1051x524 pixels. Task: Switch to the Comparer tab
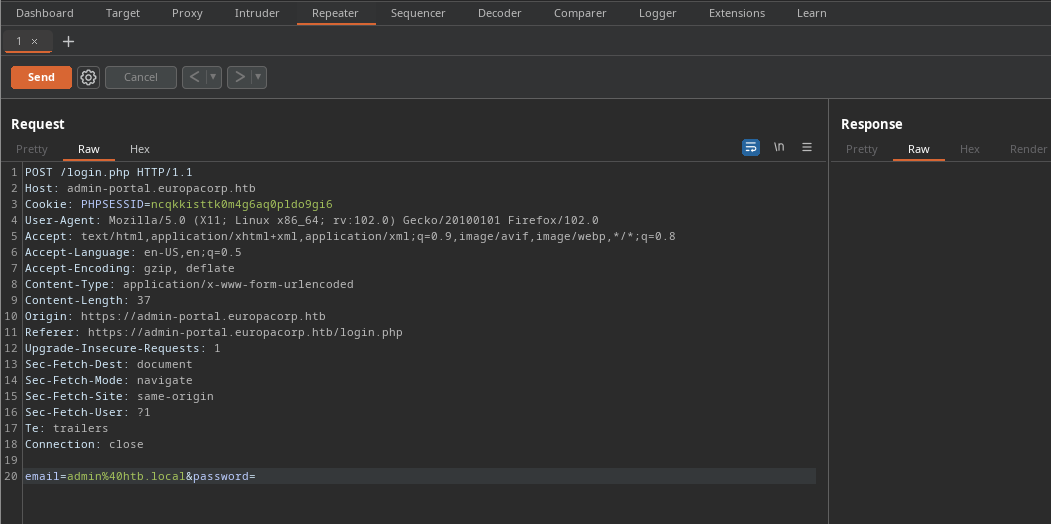pos(580,13)
